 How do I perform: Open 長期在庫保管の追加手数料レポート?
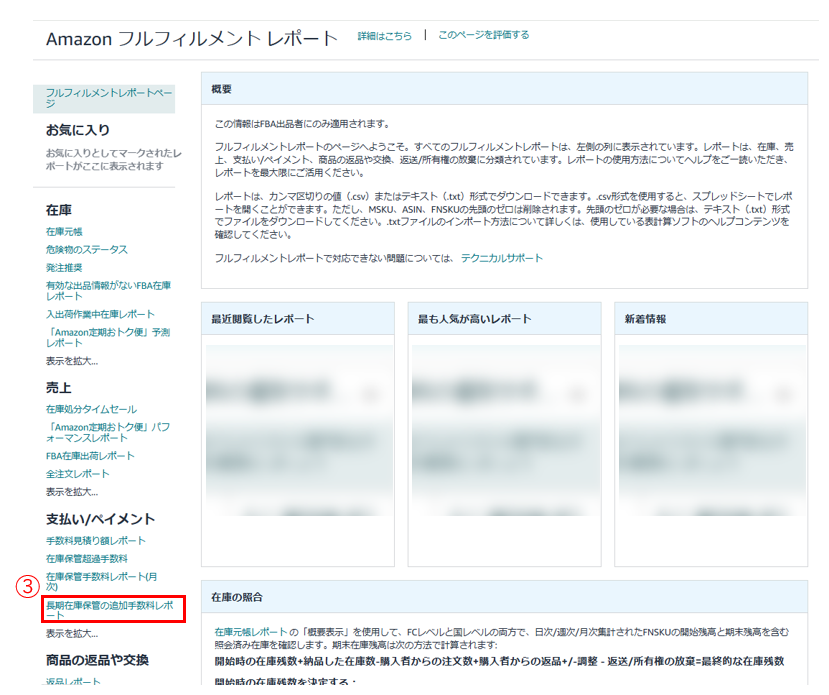point(109,610)
